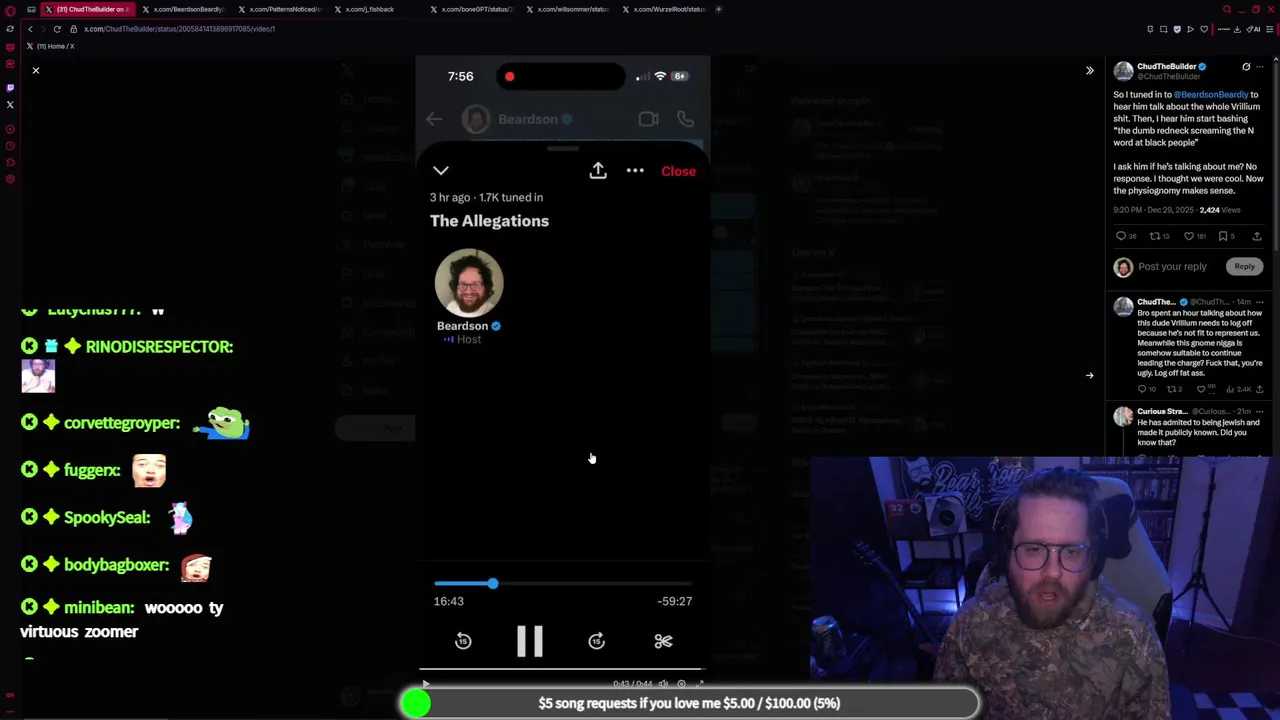Mute the video using the speaker icon
Viewport: 1280px width, 720px height.
663,684
